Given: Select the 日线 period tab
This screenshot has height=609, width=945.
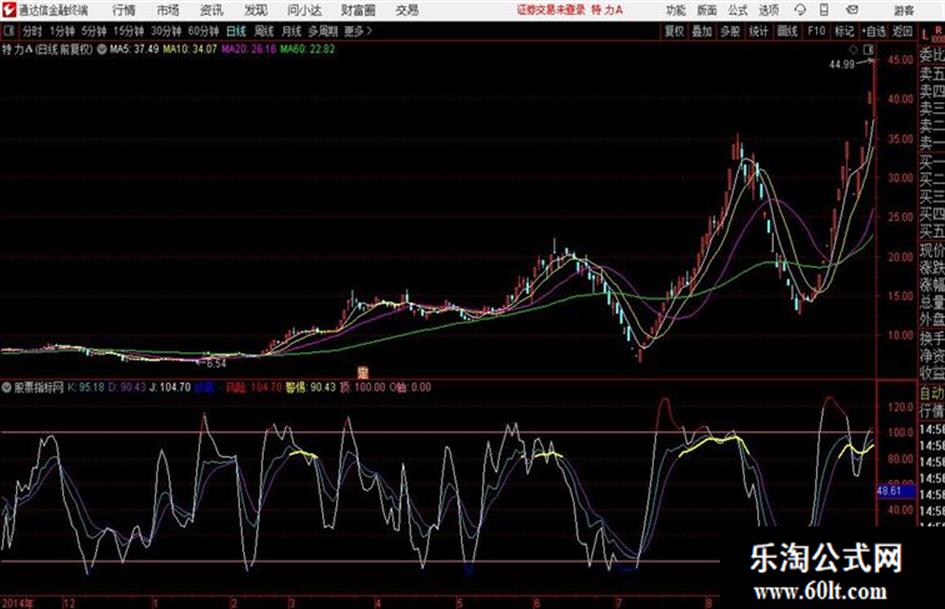Looking at the screenshot, I should pyautogui.click(x=236, y=31).
